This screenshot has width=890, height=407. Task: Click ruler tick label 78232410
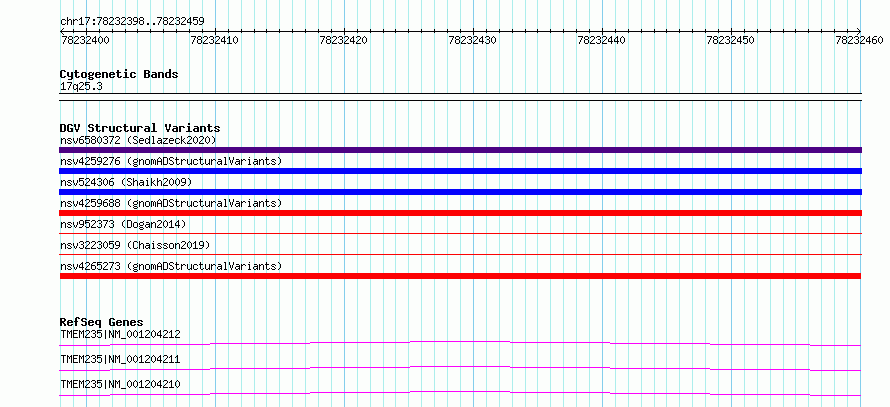point(215,40)
